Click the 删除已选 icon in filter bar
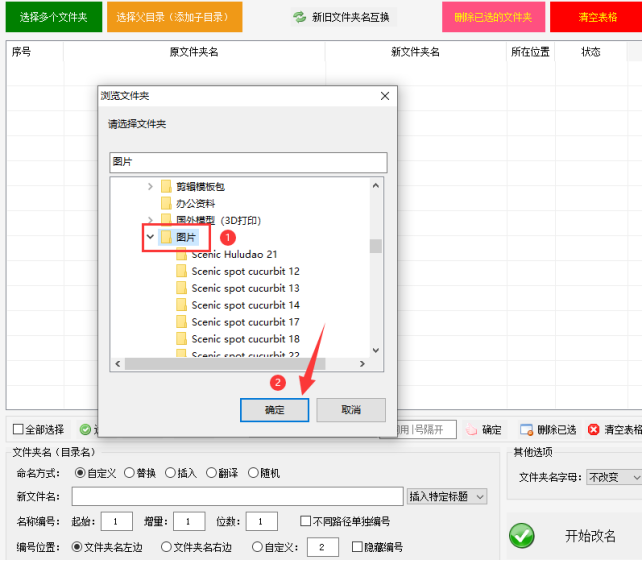Screen dimensions: 643x561 tap(526, 429)
